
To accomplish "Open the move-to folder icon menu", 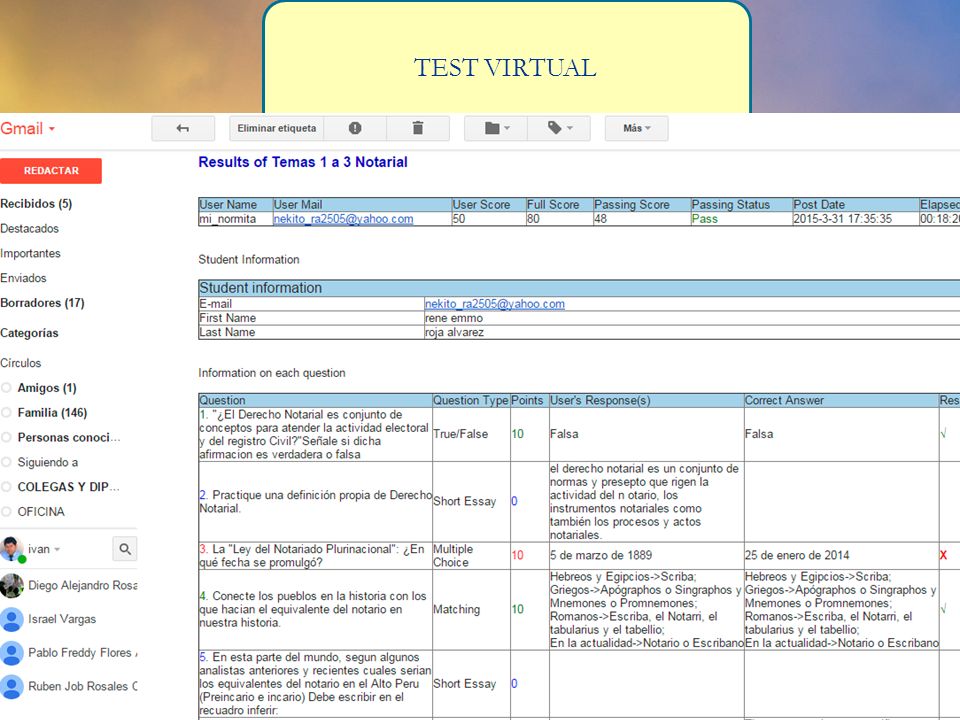I will (496, 128).
